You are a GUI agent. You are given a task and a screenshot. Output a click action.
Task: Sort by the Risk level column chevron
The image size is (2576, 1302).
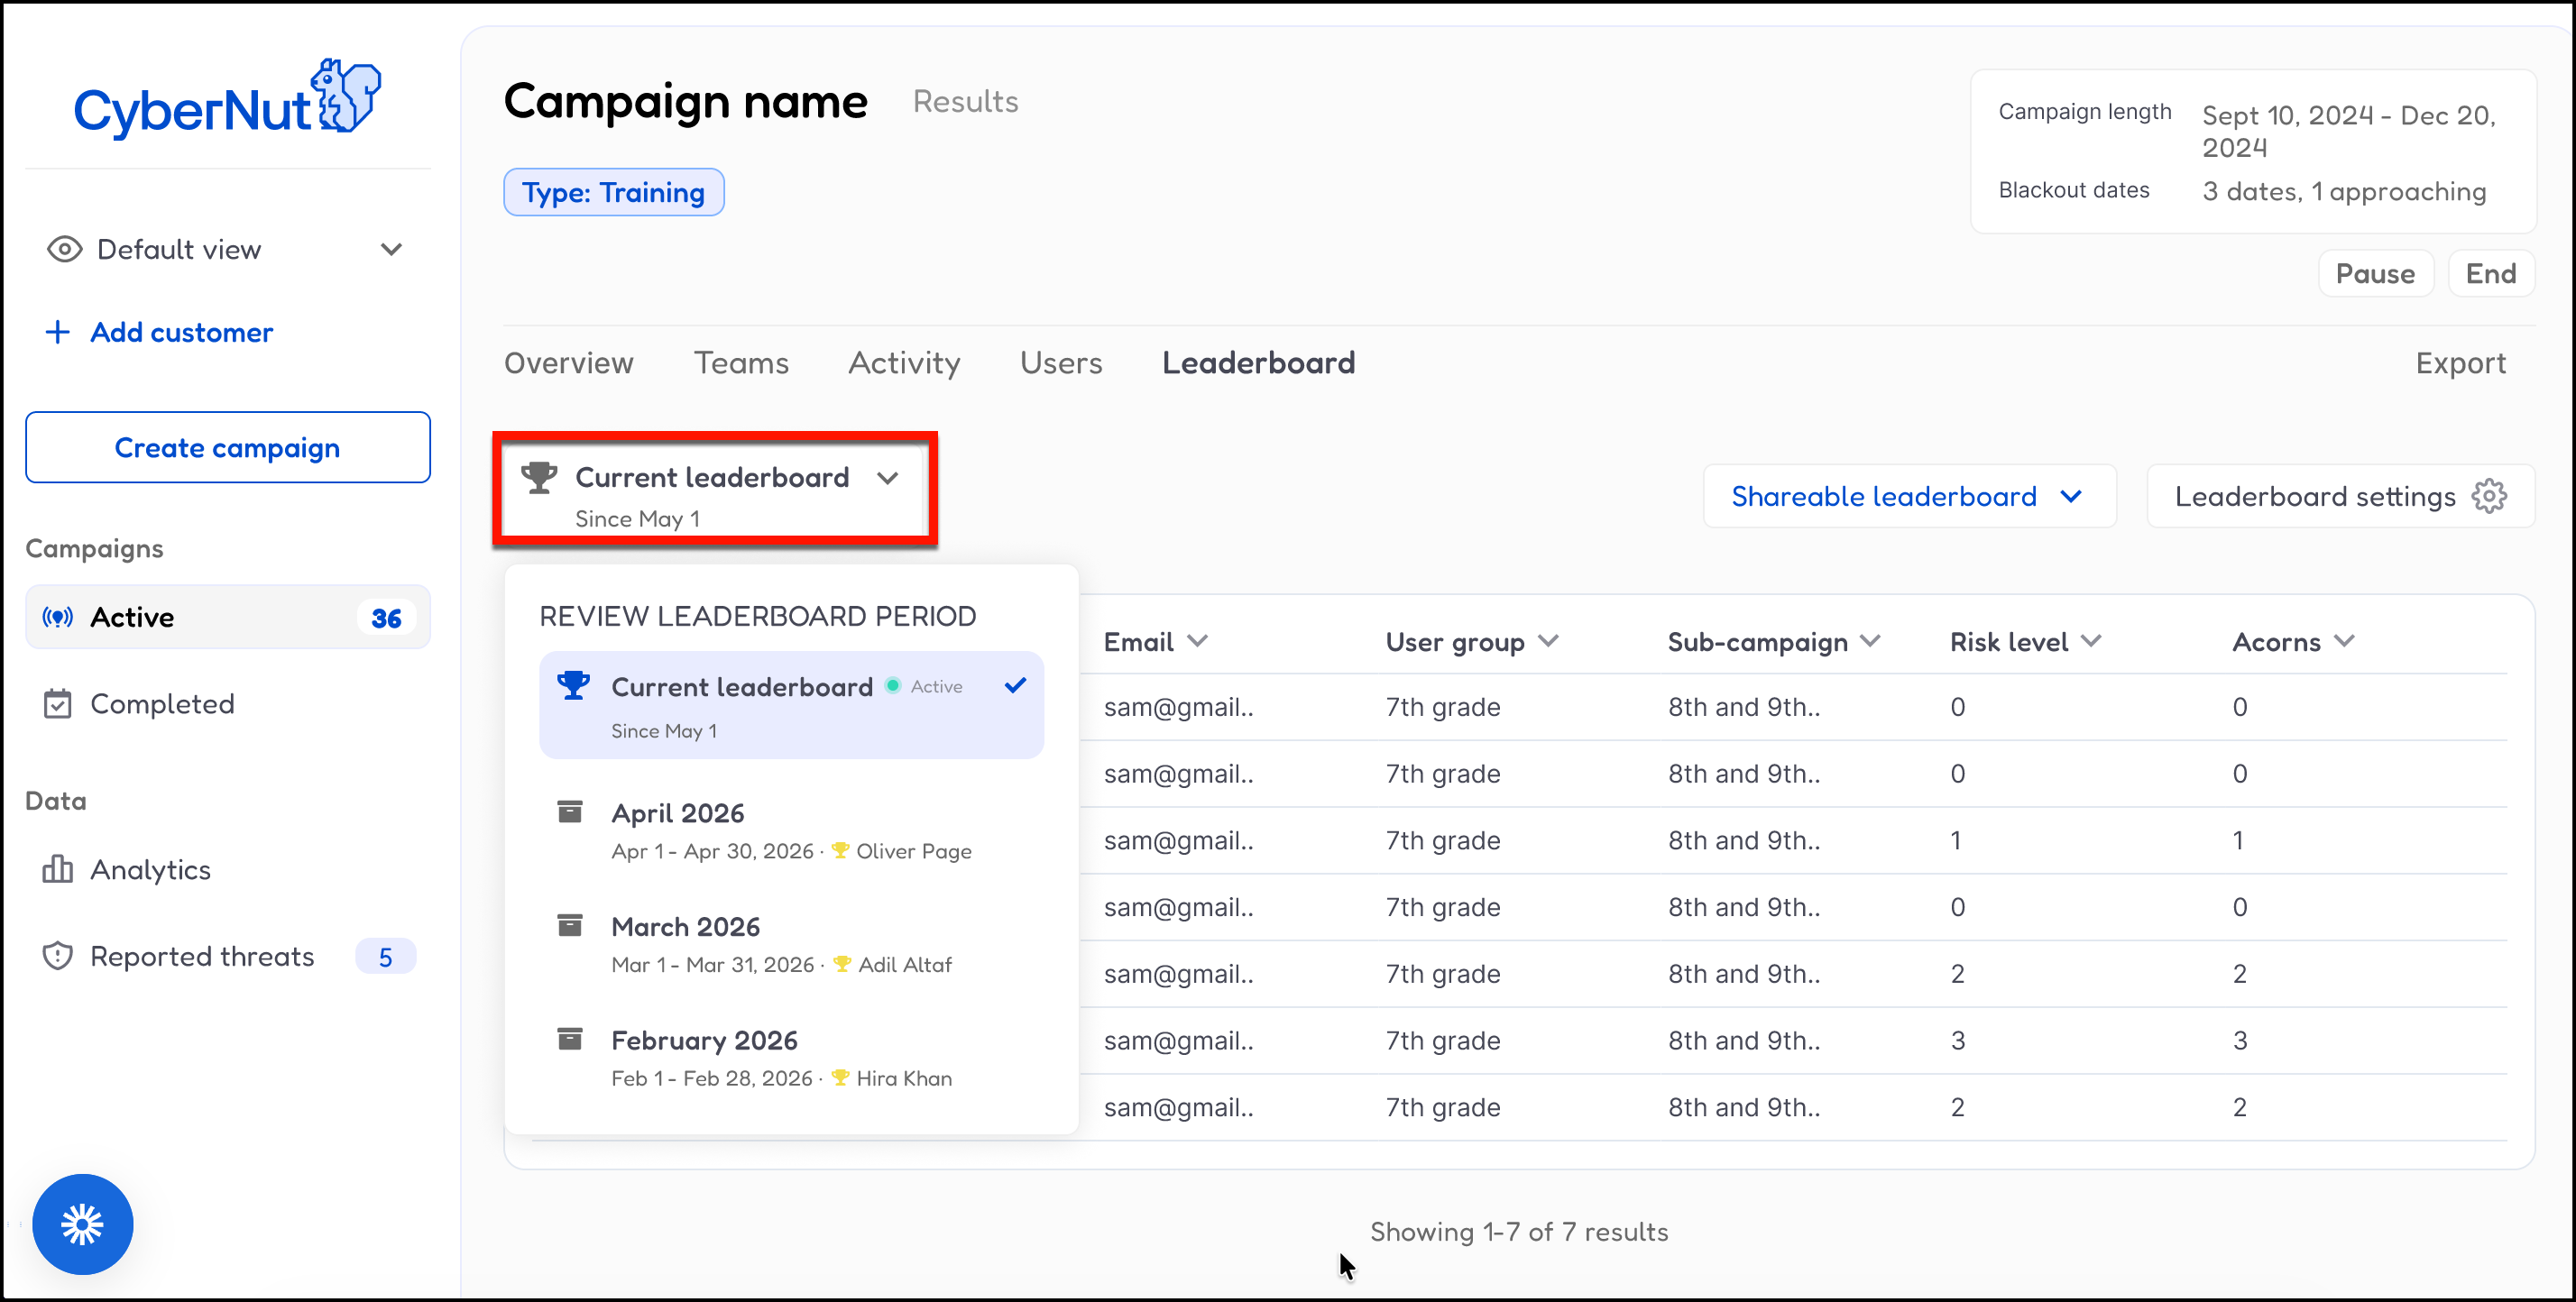coord(2091,641)
